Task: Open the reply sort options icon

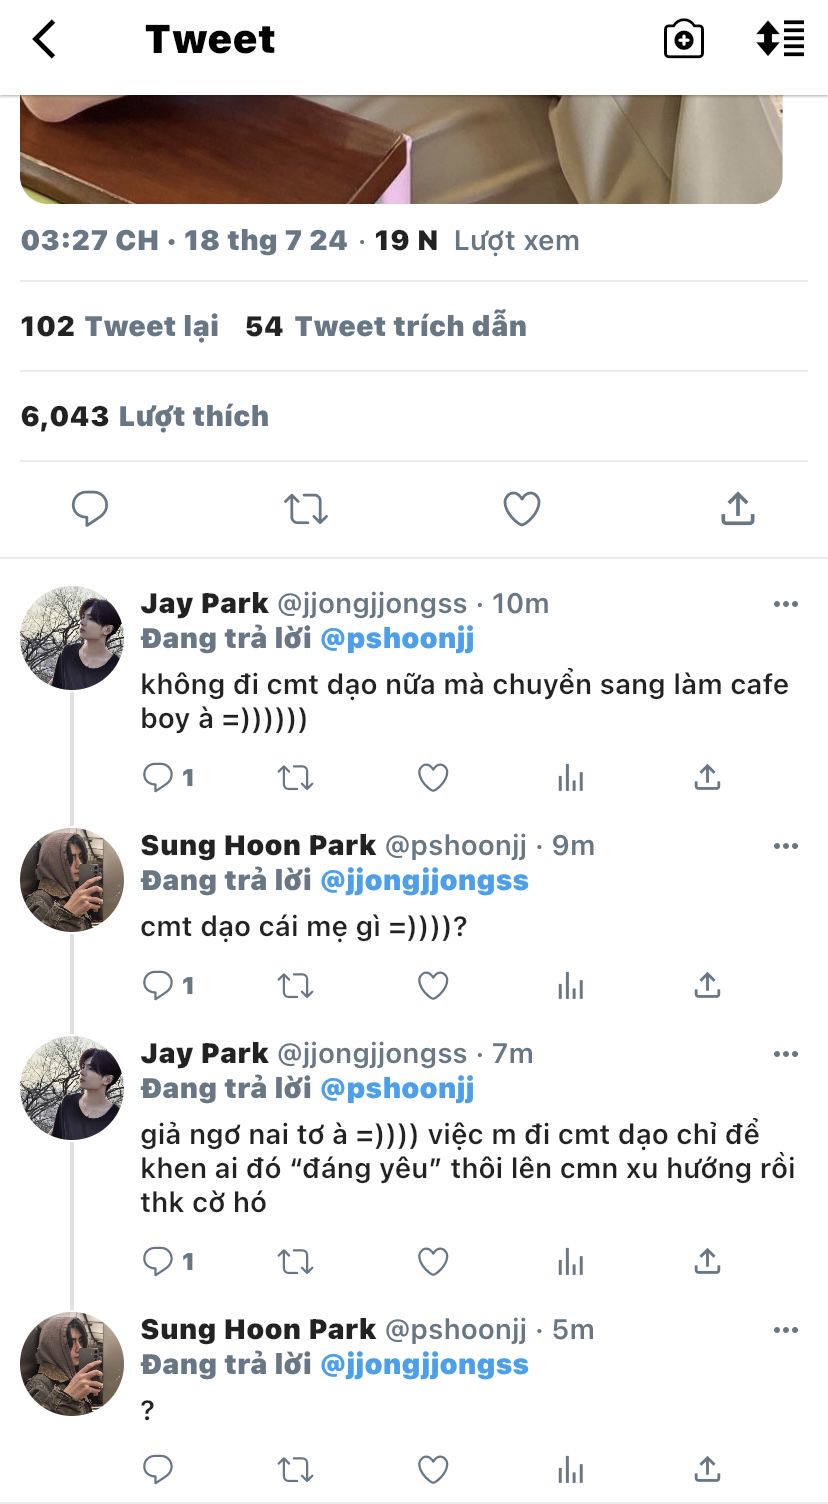Action: 780,40
